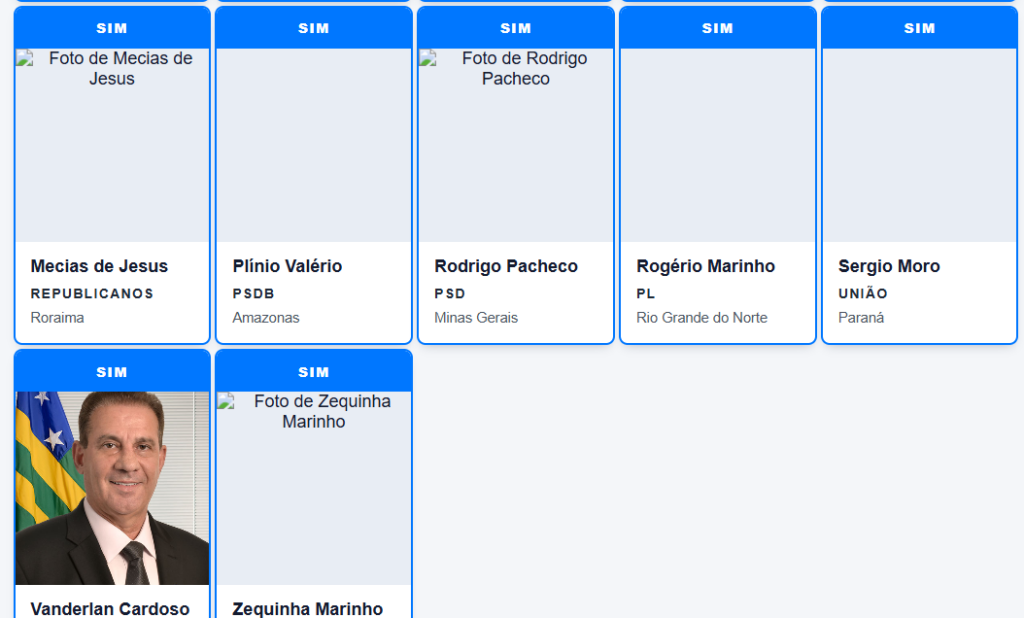Select the SIM badge above Sergio Moro
1024x618 pixels.
pyautogui.click(x=919, y=28)
